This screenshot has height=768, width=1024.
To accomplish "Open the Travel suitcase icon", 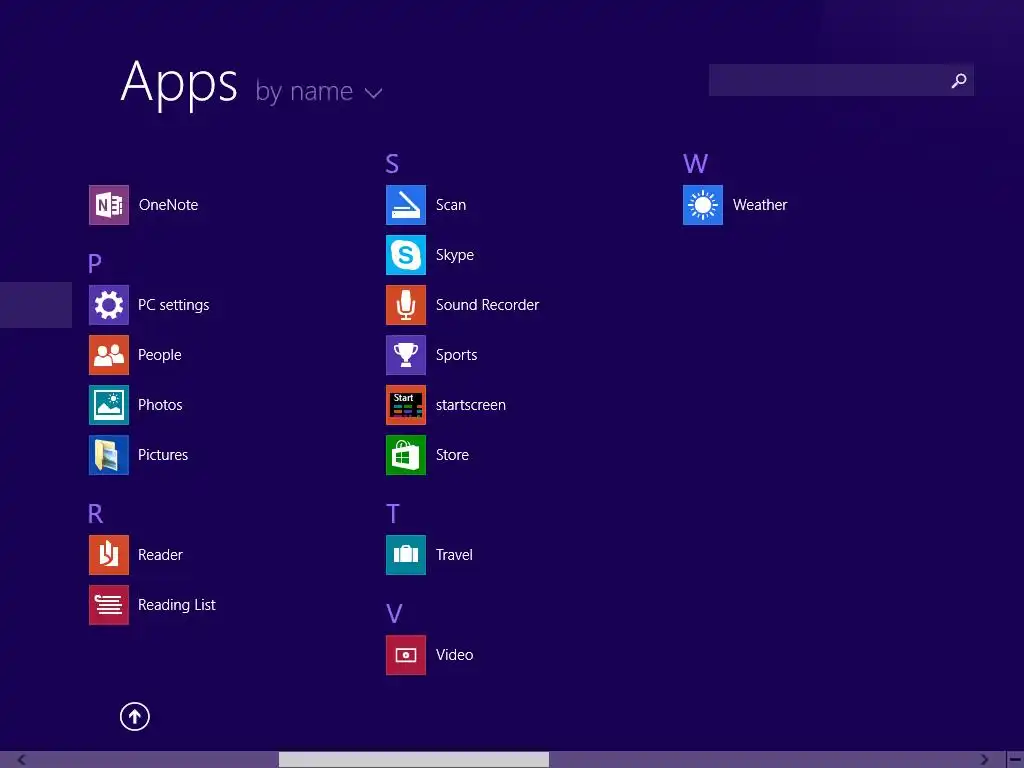I will 406,554.
